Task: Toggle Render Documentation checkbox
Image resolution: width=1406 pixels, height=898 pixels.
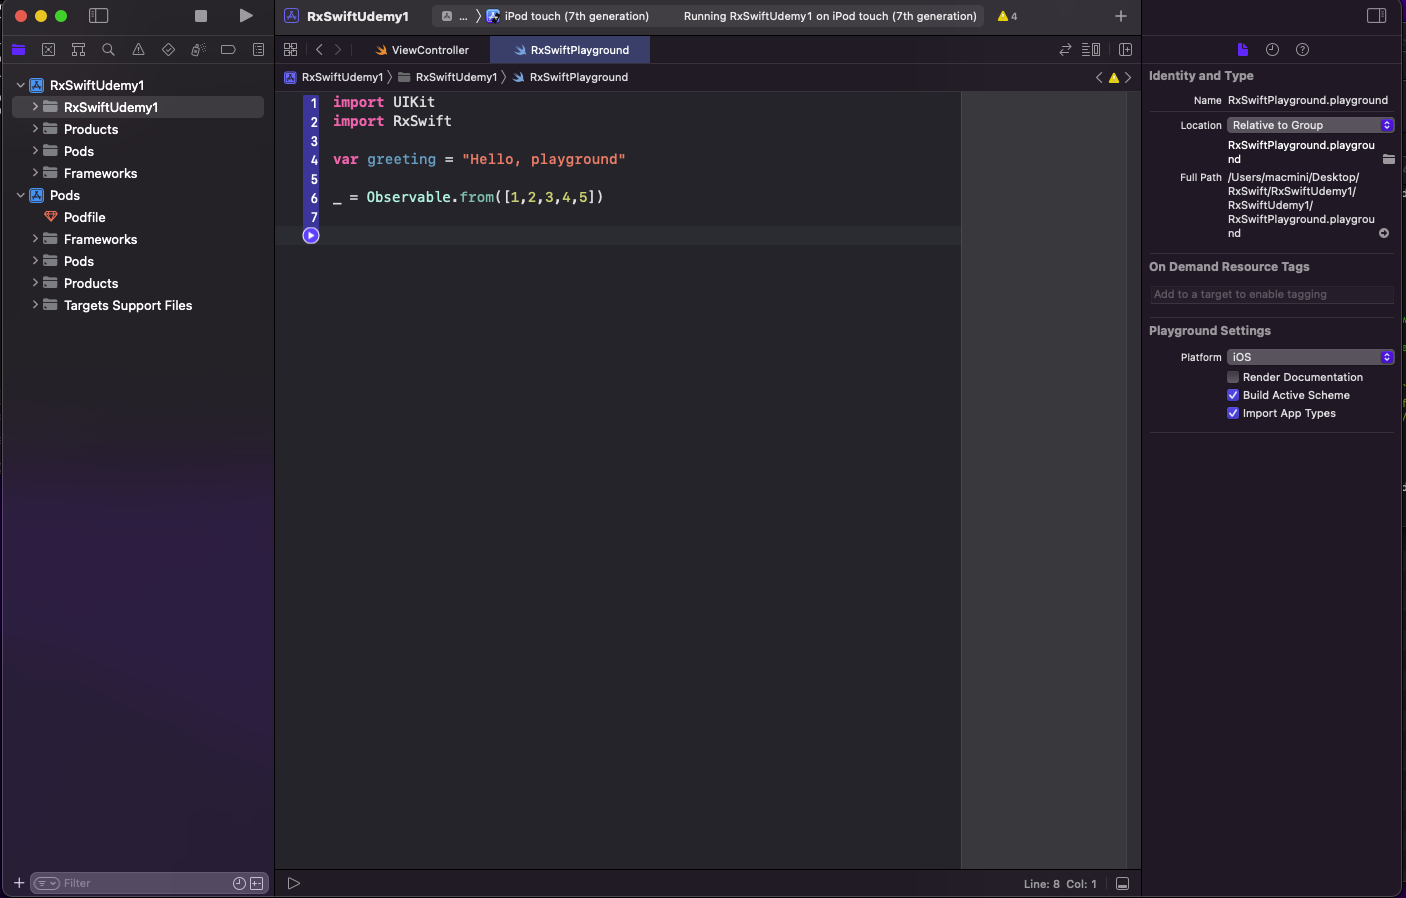Action: 1233,377
